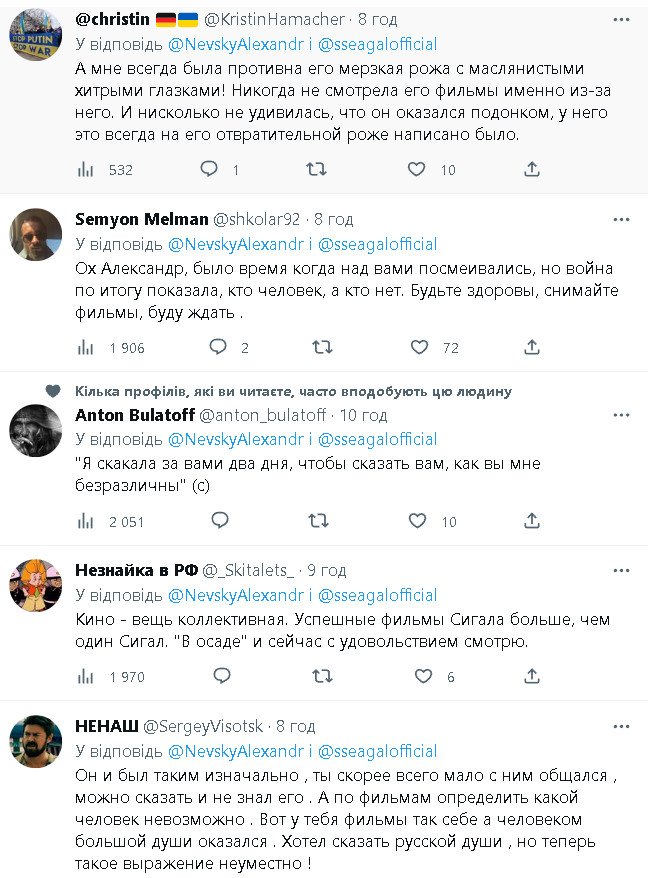Like Anton Bulatoff's tweet
This screenshot has width=648, height=878.
click(418, 521)
